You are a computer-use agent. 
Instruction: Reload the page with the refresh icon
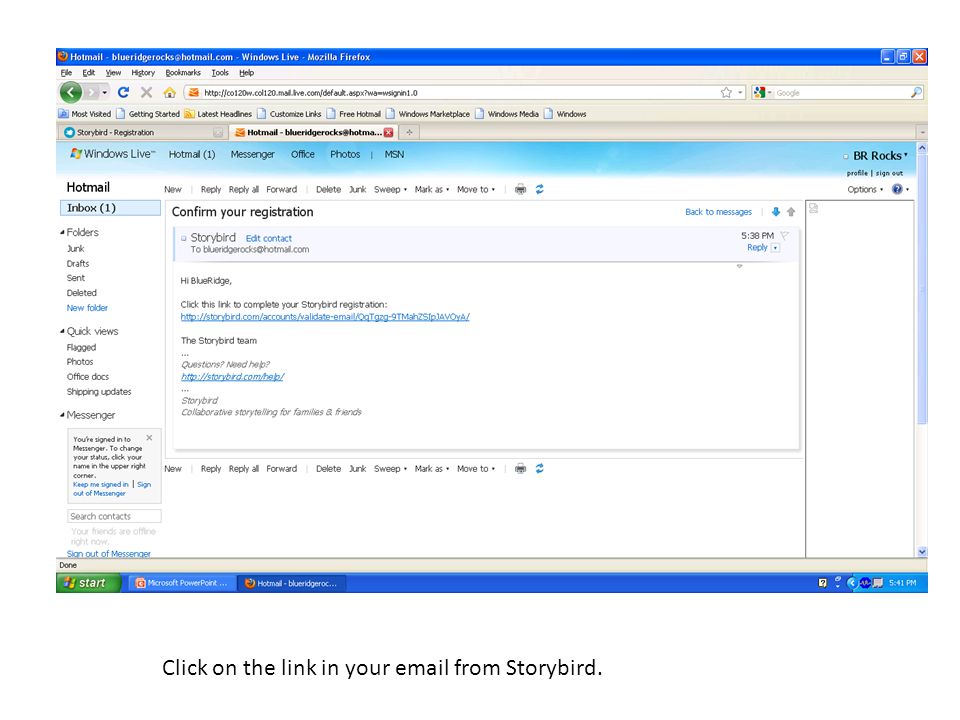point(123,92)
